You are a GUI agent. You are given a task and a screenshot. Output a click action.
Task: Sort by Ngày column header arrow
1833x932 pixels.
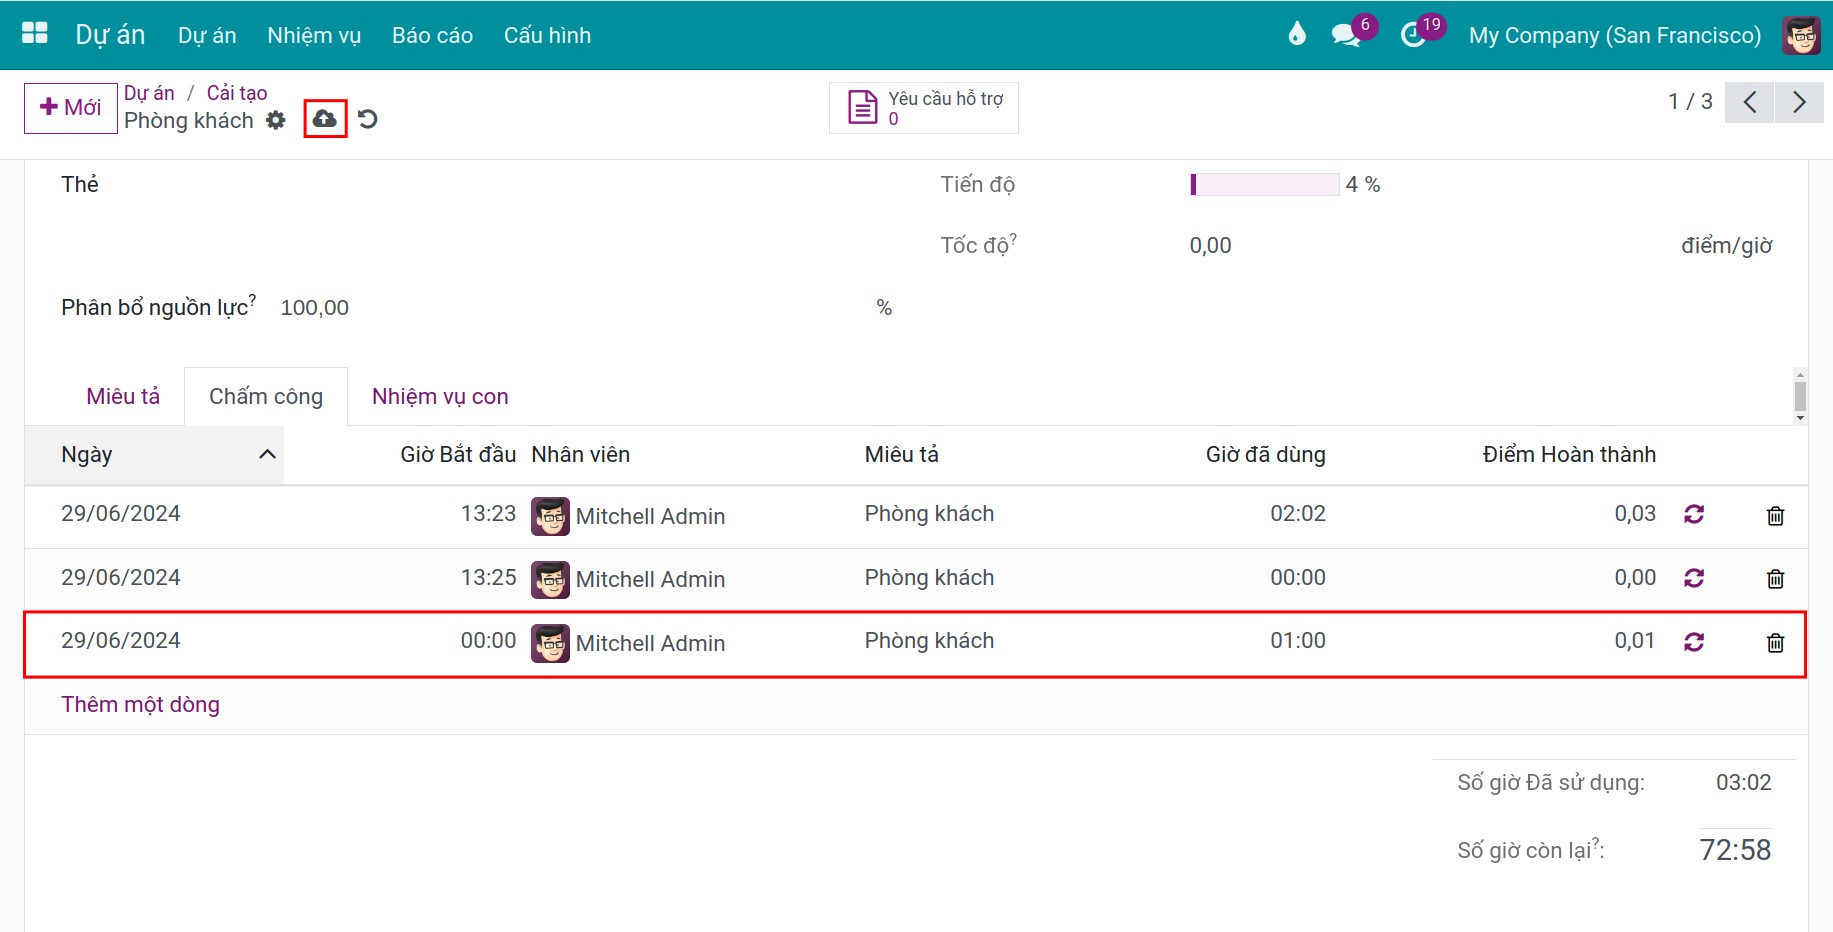[267, 455]
